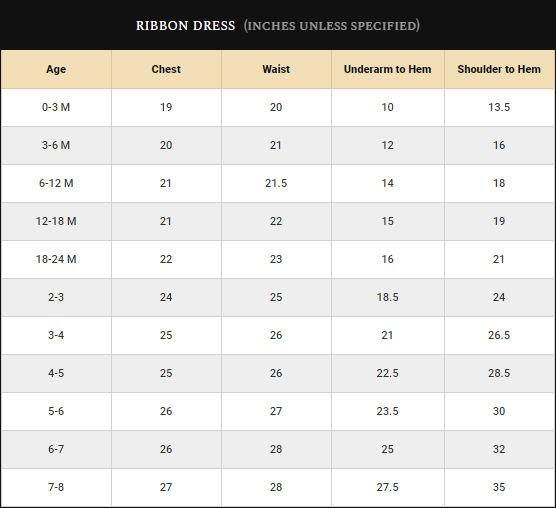Image resolution: width=556 pixels, height=508 pixels.
Task: Click chest value 22 in 18-24 M row
Action: tap(166, 259)
